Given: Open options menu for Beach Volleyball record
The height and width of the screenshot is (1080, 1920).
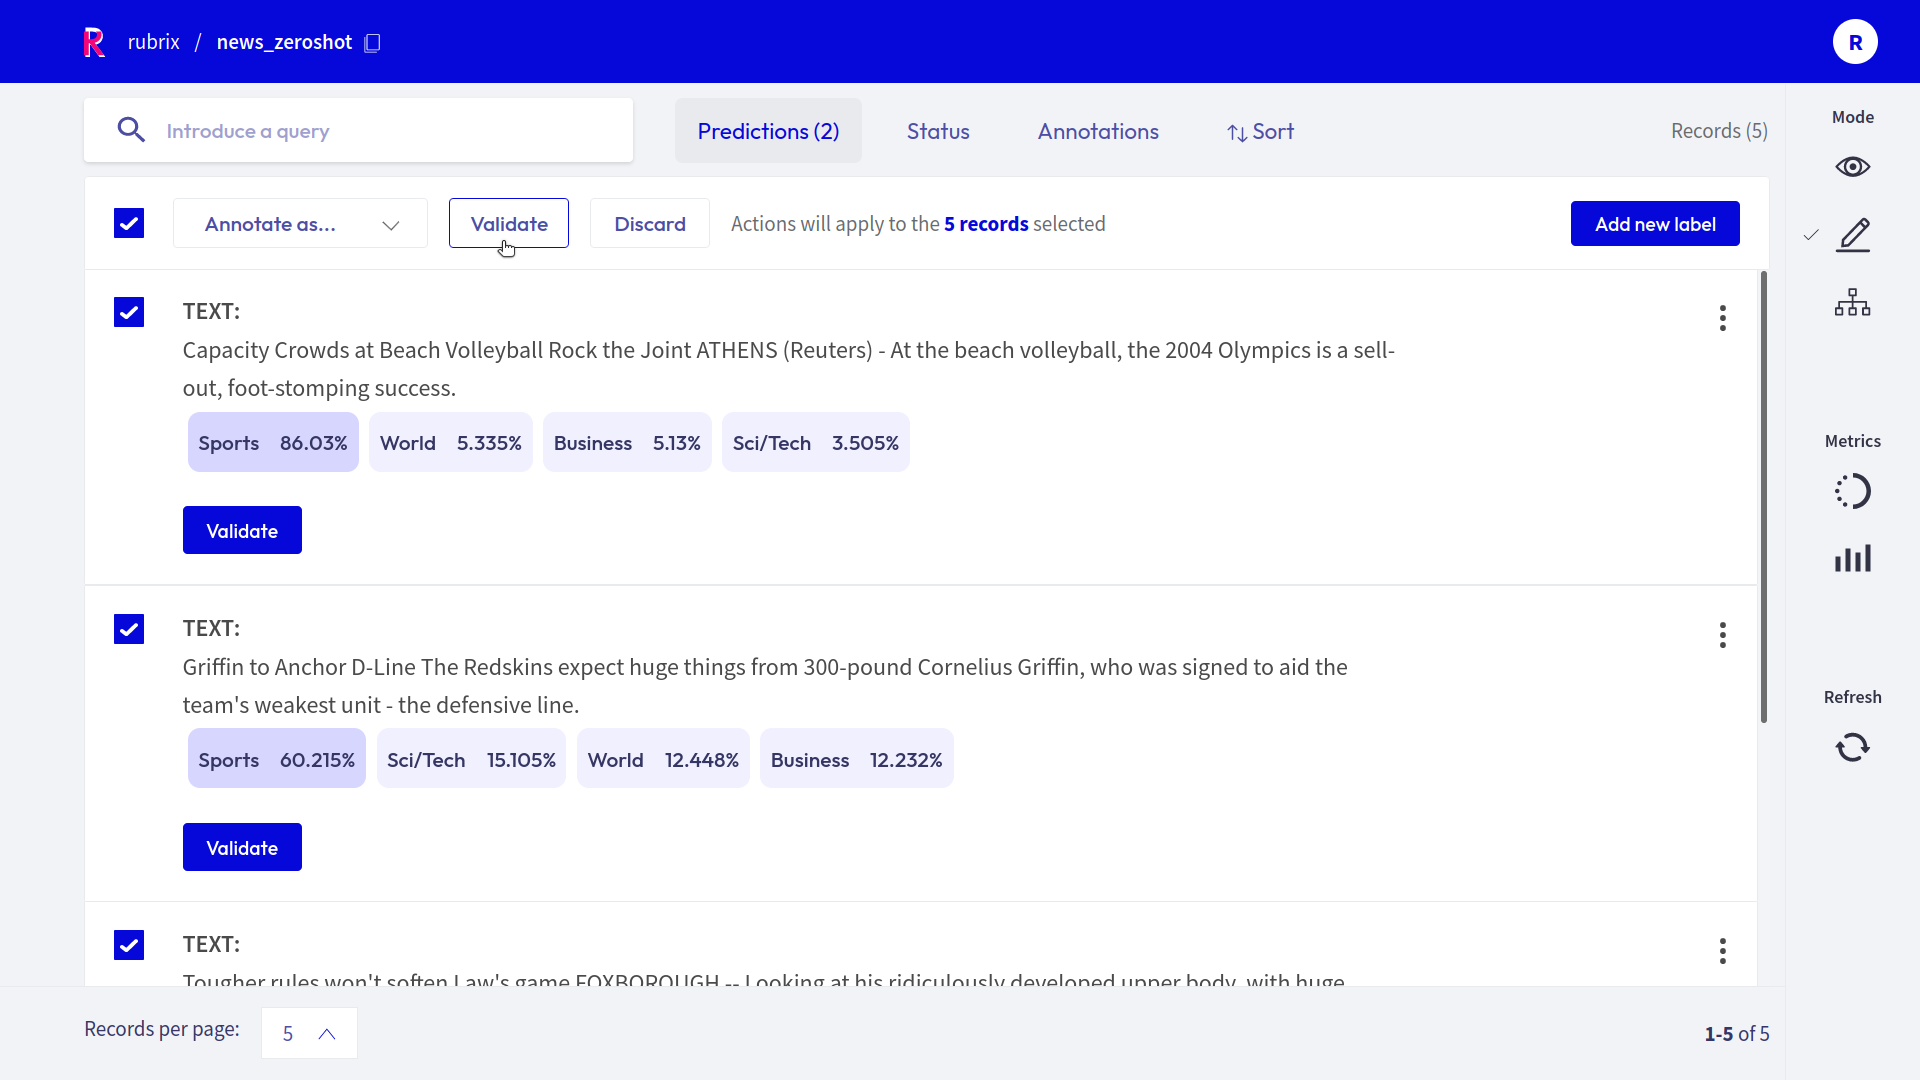Looking at the screenshot, I should coord(1722,318).
